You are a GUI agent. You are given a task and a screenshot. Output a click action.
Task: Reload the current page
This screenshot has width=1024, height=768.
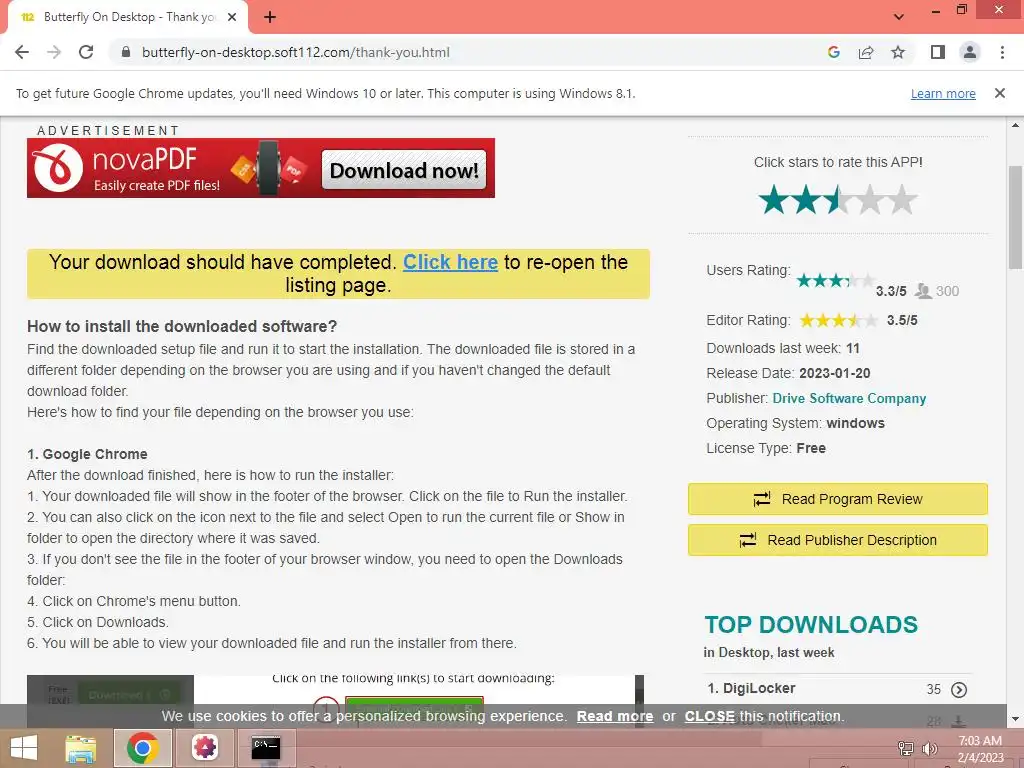coord(86,52)
